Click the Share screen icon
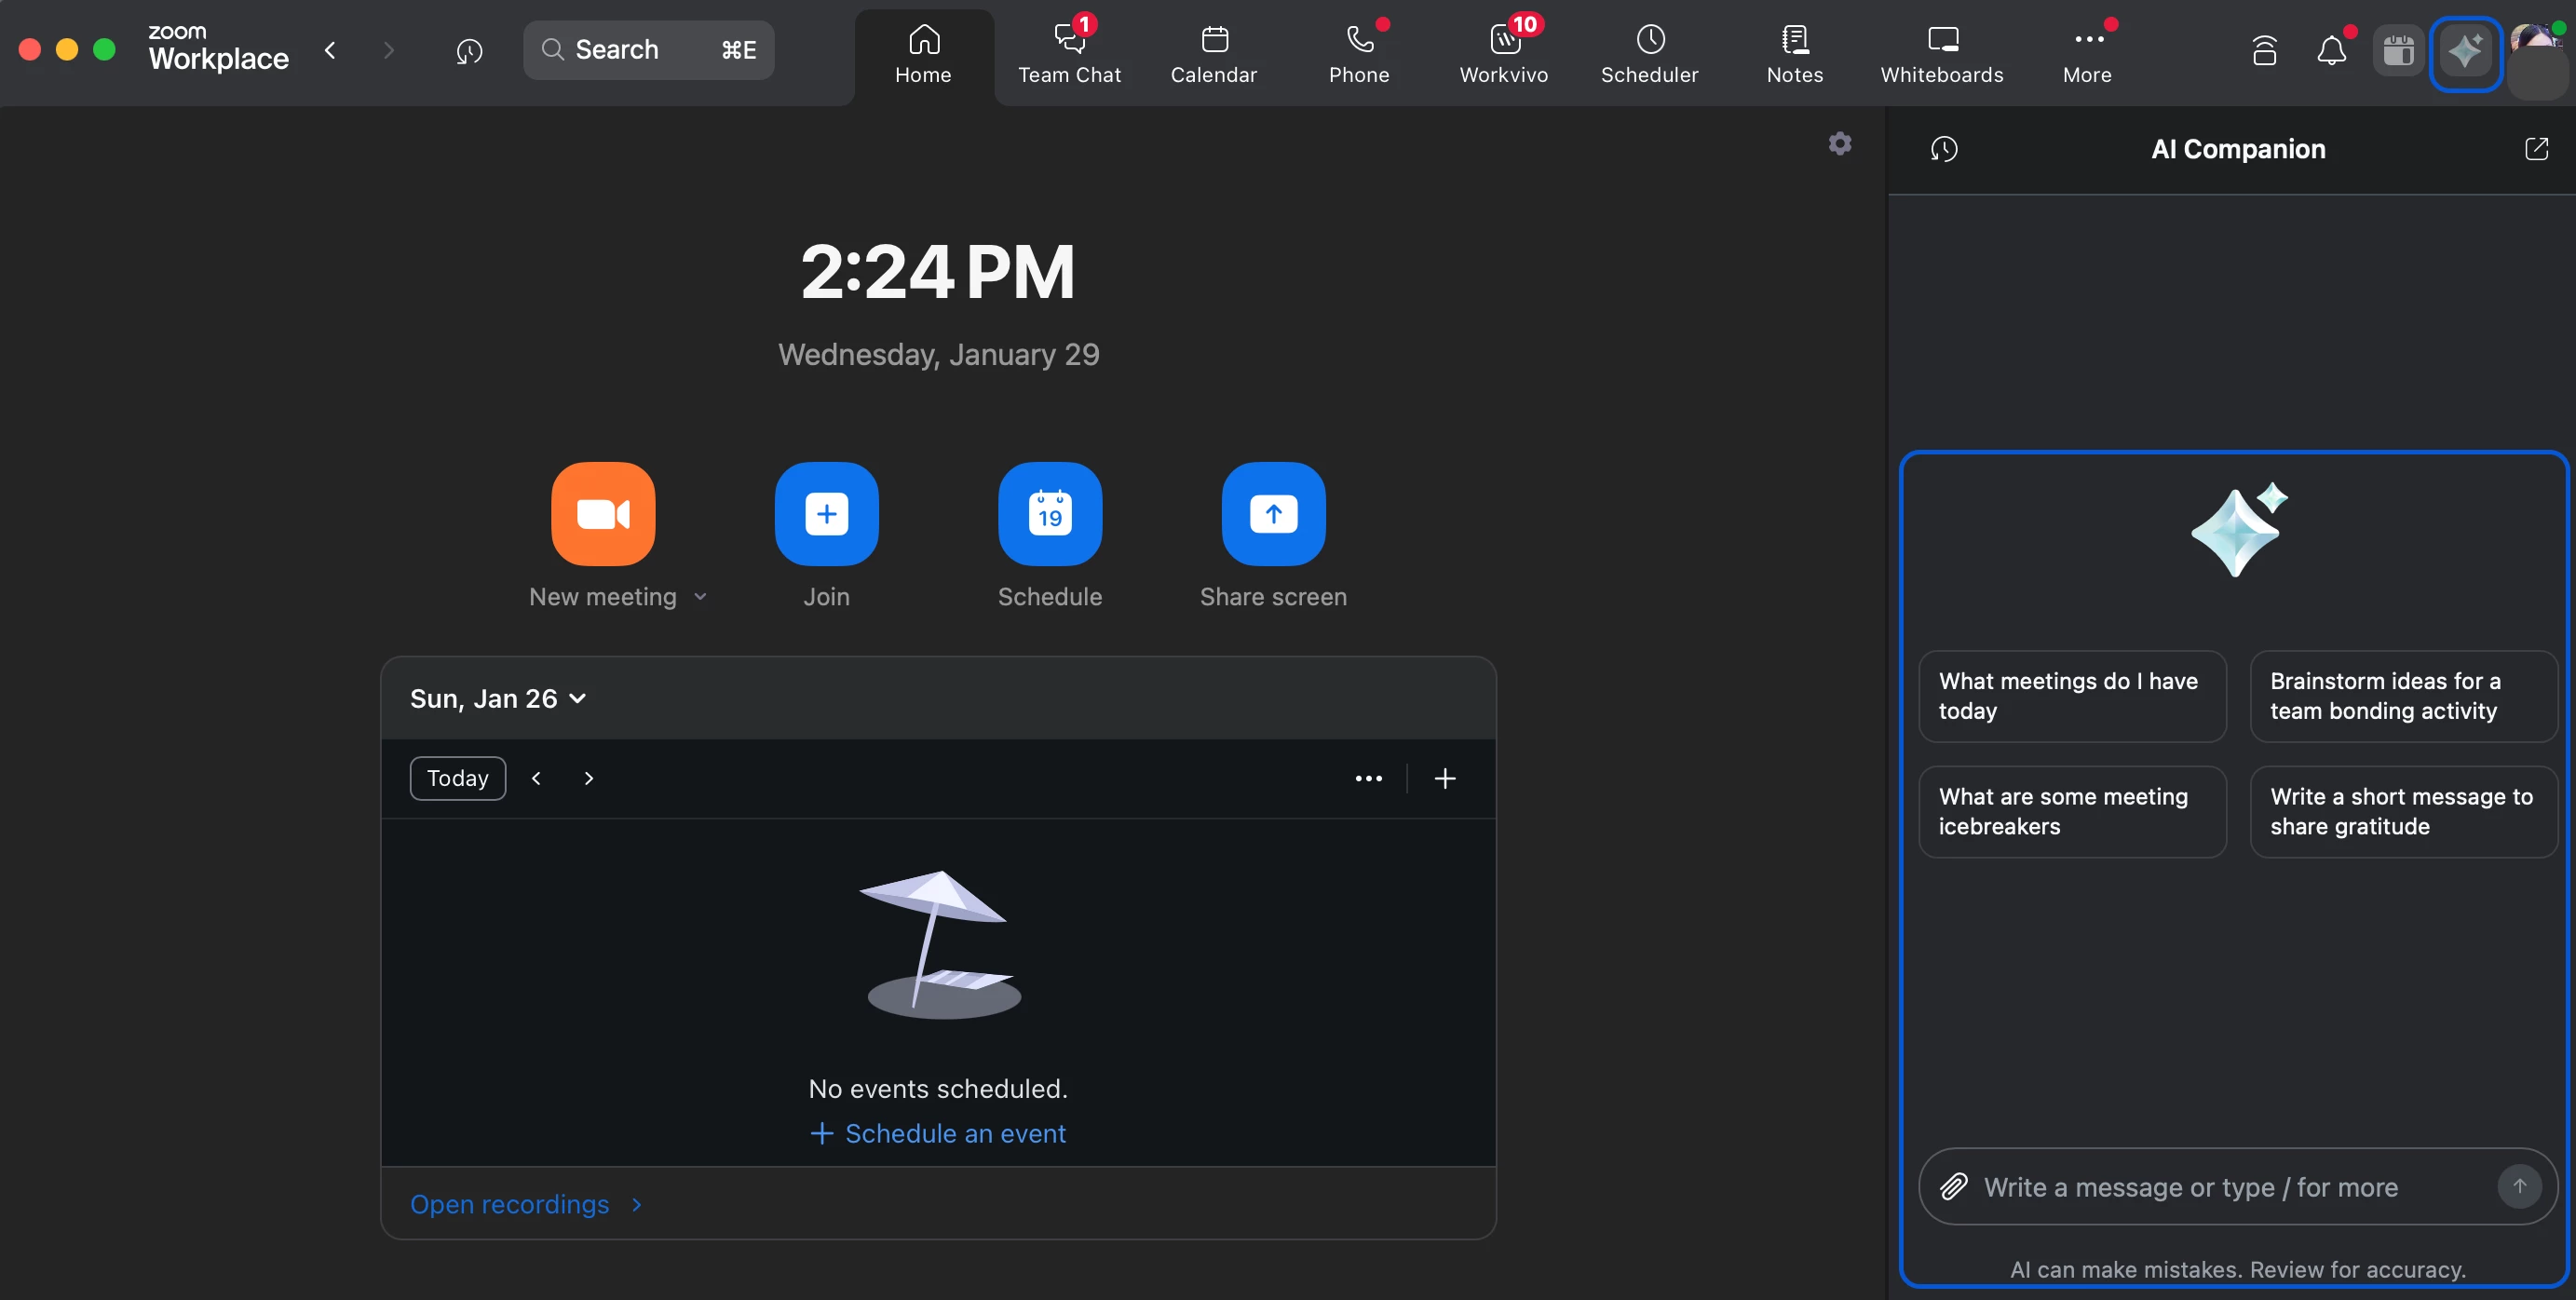Screen dimensions: 2576x1300 coord(1273,514)
